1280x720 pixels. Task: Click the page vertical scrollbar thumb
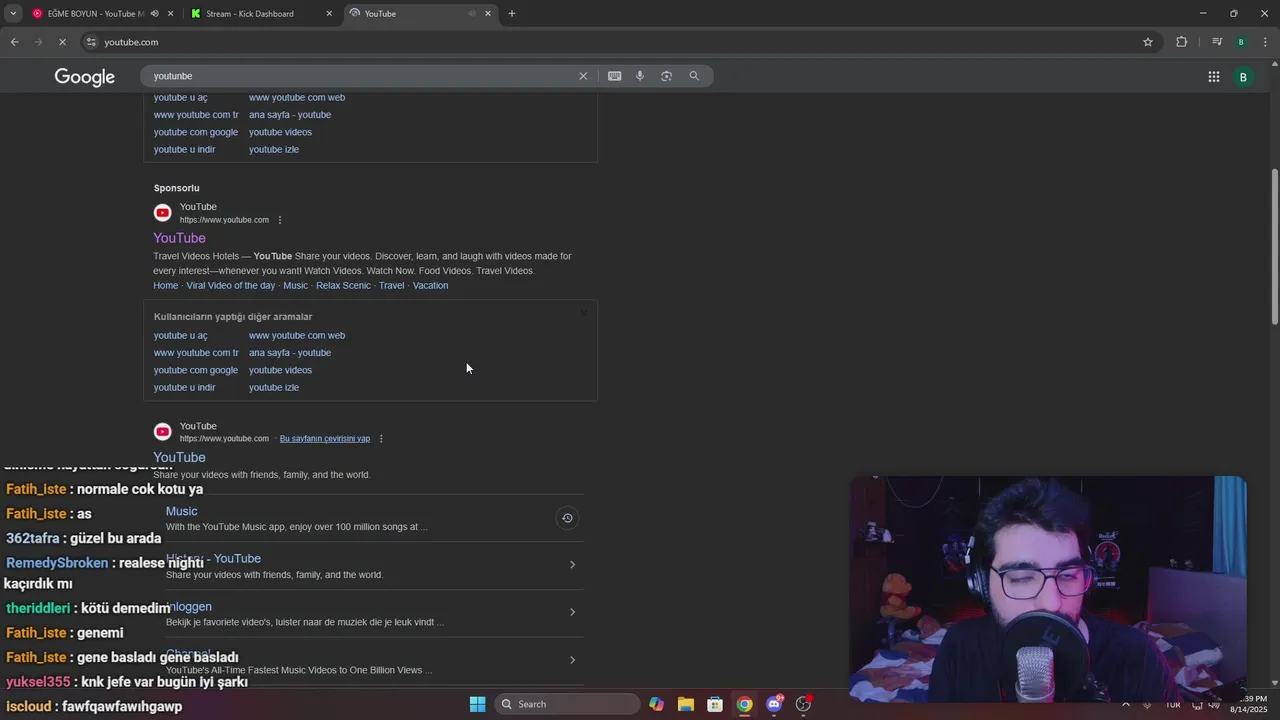coord(1274,246)
